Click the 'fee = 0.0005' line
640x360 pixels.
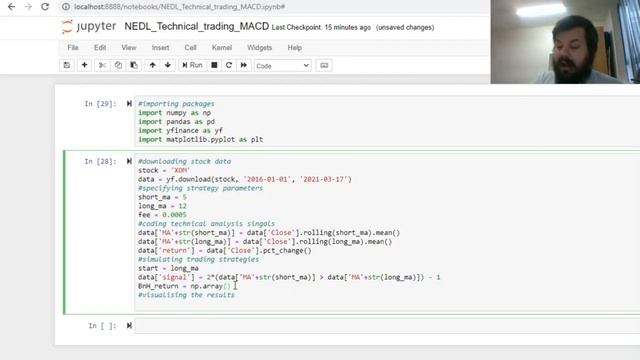click(162, 215)
